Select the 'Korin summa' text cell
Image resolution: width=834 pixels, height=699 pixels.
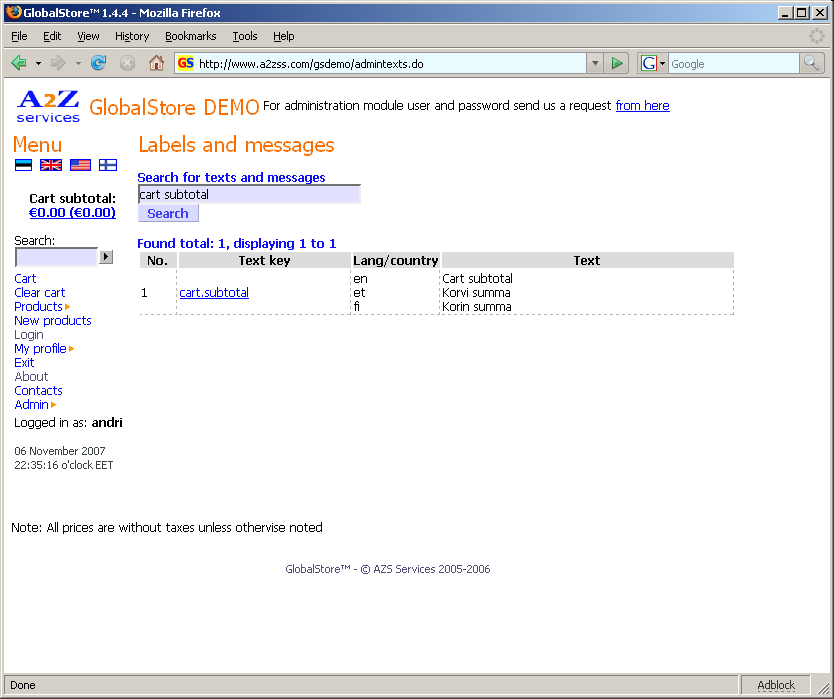click(477, 307)
